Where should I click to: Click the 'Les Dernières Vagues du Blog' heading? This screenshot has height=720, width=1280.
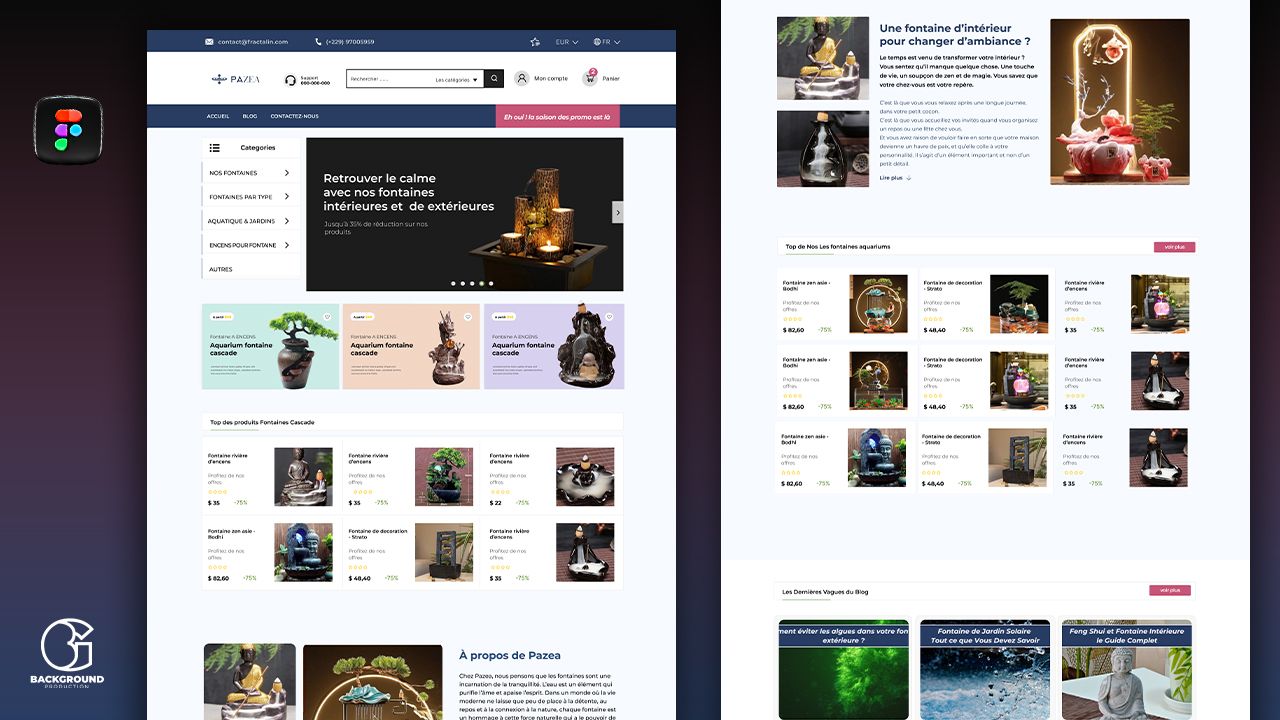[825, 592]
